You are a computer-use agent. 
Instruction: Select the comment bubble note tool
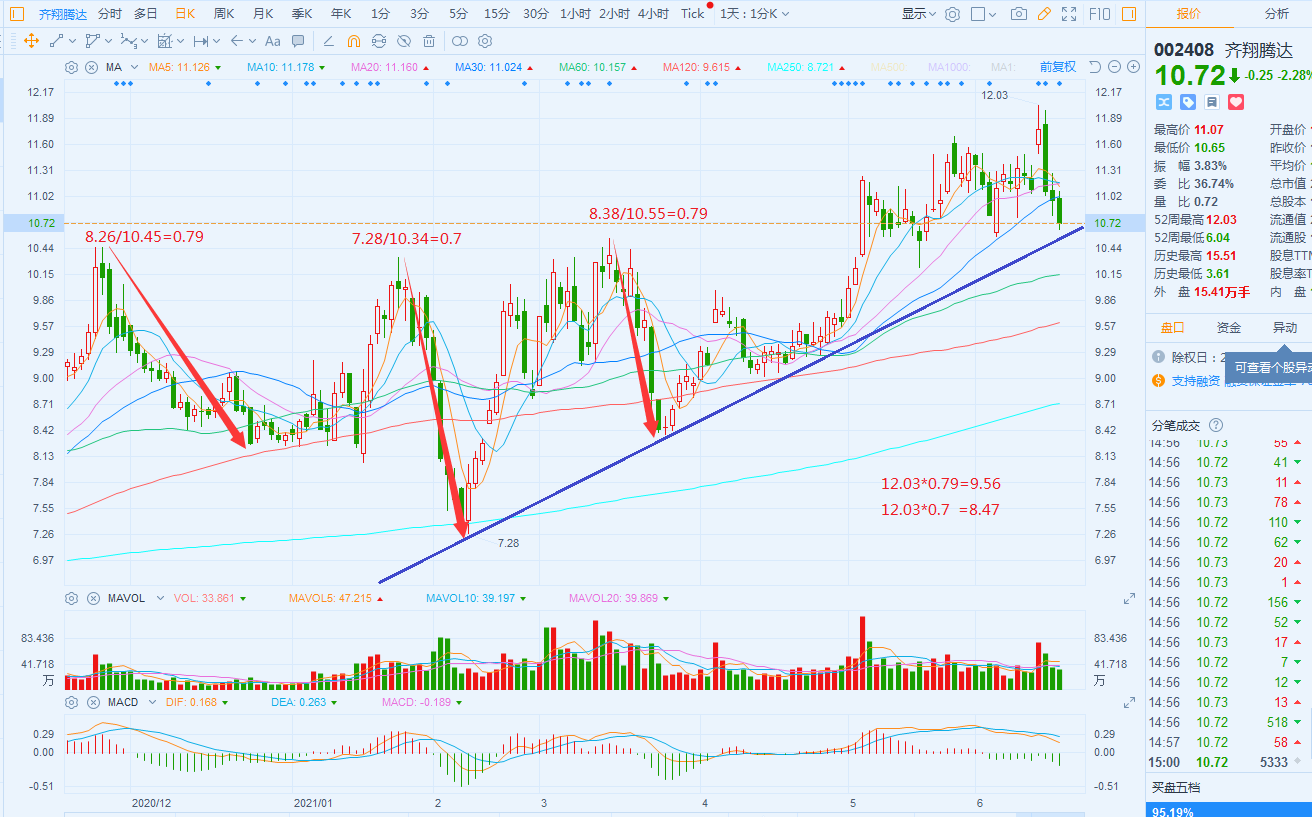pyautogui.click(x=298, y=41)
